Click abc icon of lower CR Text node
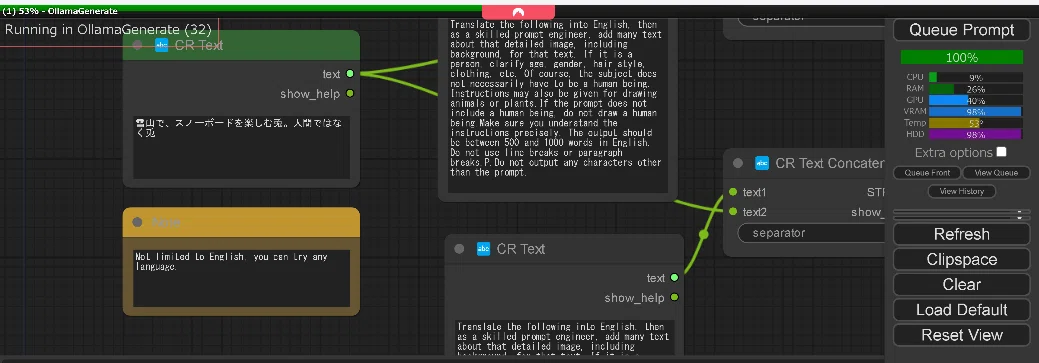Viewport: 1039px width, 363px height. 484,249
